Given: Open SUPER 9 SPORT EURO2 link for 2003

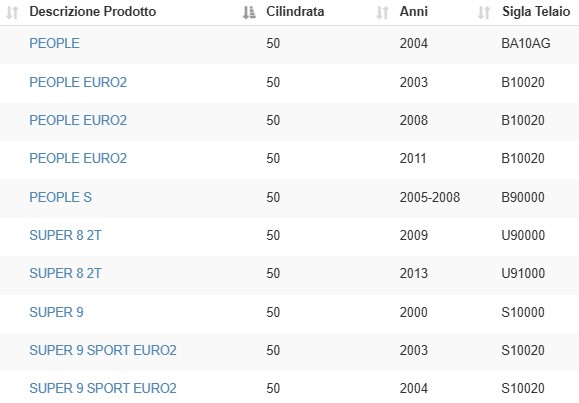Looking at the screenshot, I should pyautogui.click(x=103, y=350).
